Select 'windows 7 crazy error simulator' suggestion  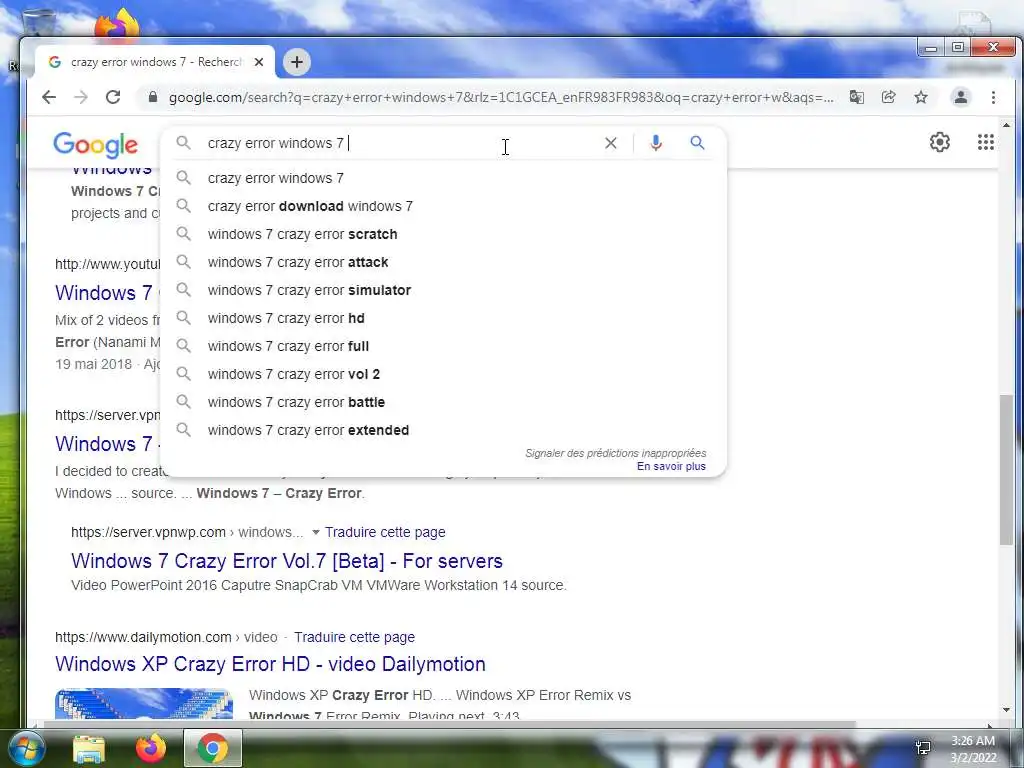pyautogui.click(x=443, y=291)
